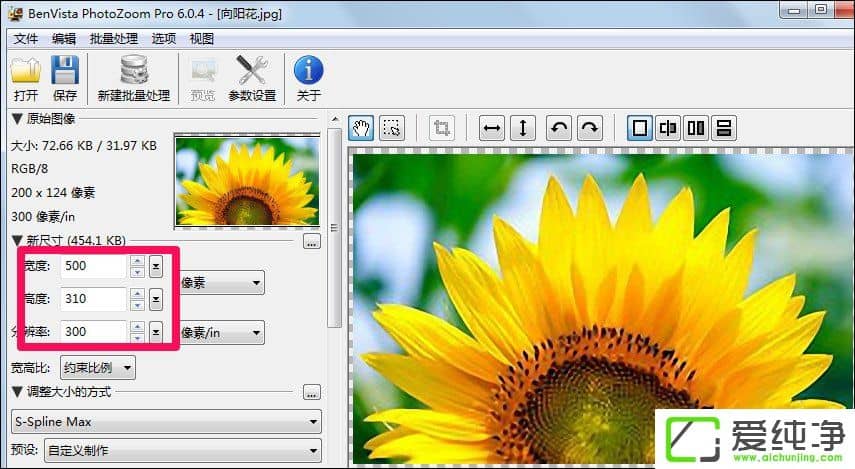Open the 视图 menu
Image resolution: width=855 pixels, height=469 pixels.
202,39
